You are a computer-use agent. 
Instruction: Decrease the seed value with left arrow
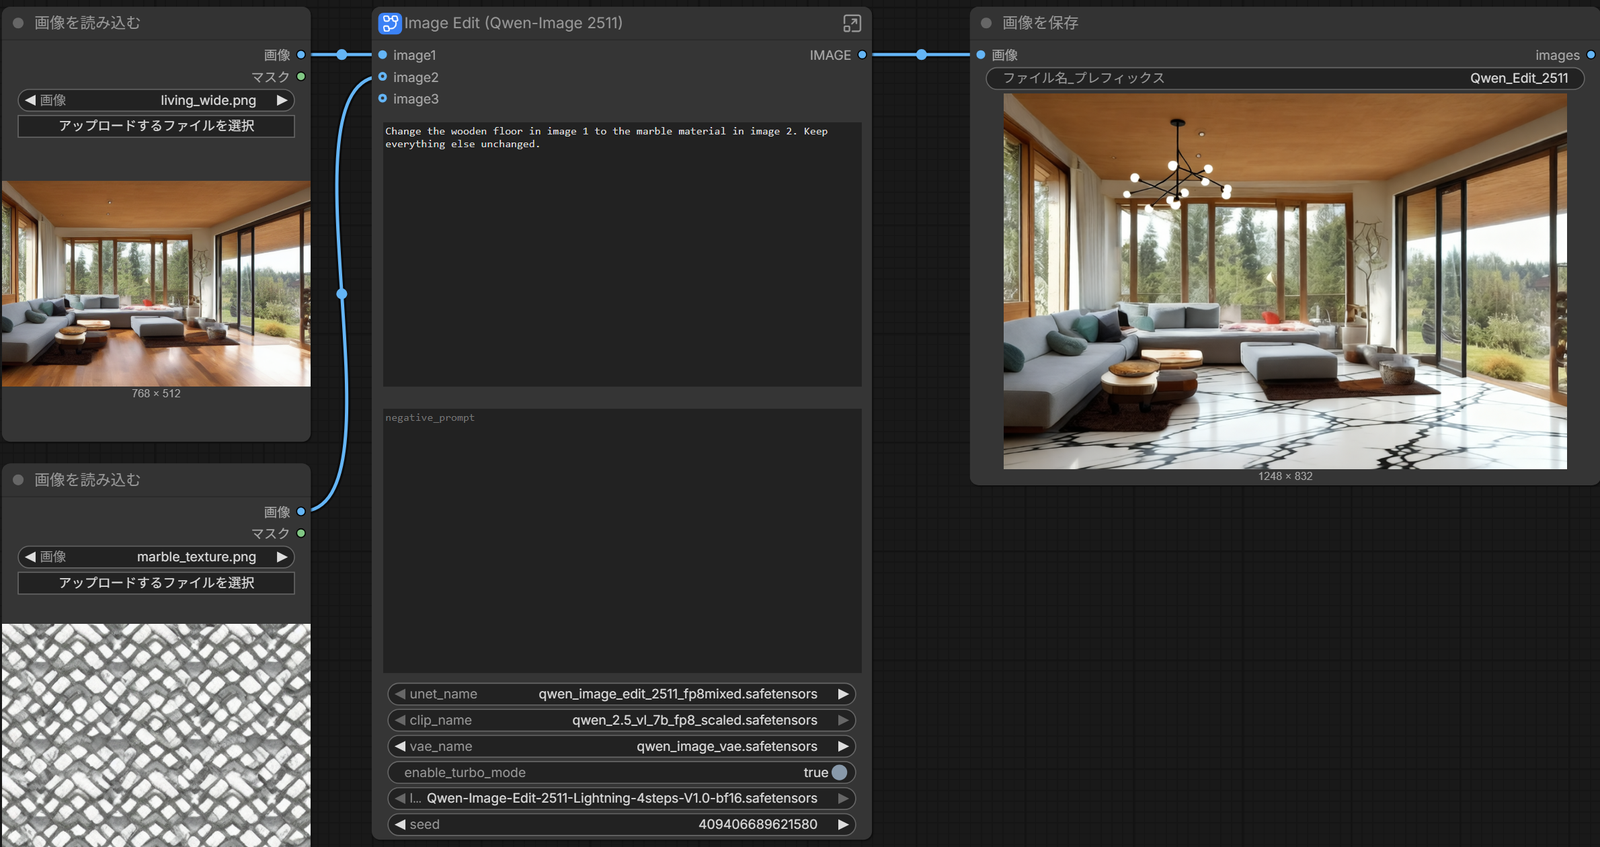click(x=400, y=824)
